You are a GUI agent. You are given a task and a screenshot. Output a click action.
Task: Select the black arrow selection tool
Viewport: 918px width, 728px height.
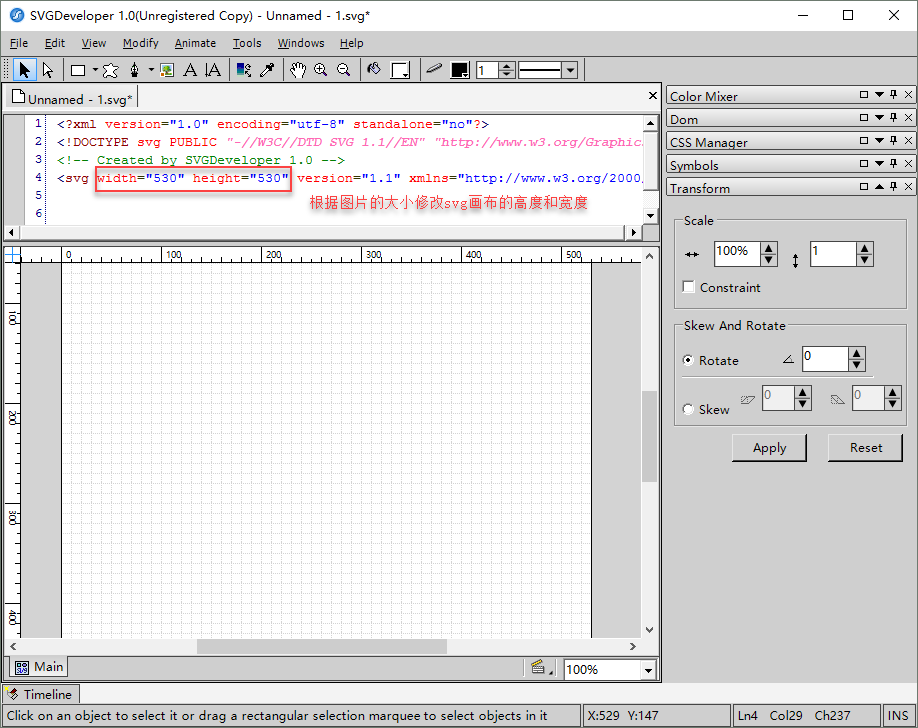pos(25,70)
